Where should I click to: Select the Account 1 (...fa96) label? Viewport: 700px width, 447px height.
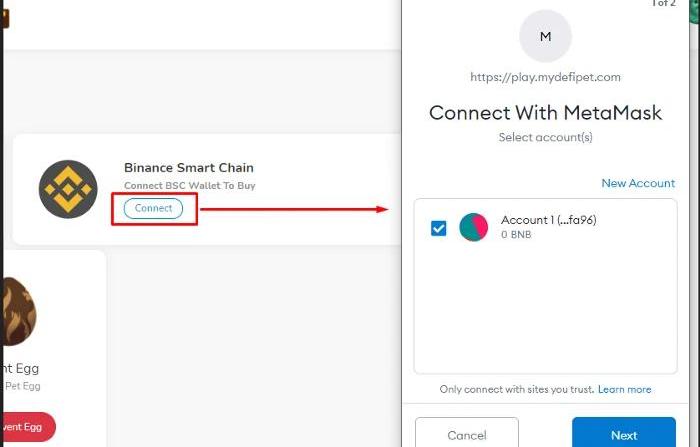pyautogui.click(x=549, y=220)
